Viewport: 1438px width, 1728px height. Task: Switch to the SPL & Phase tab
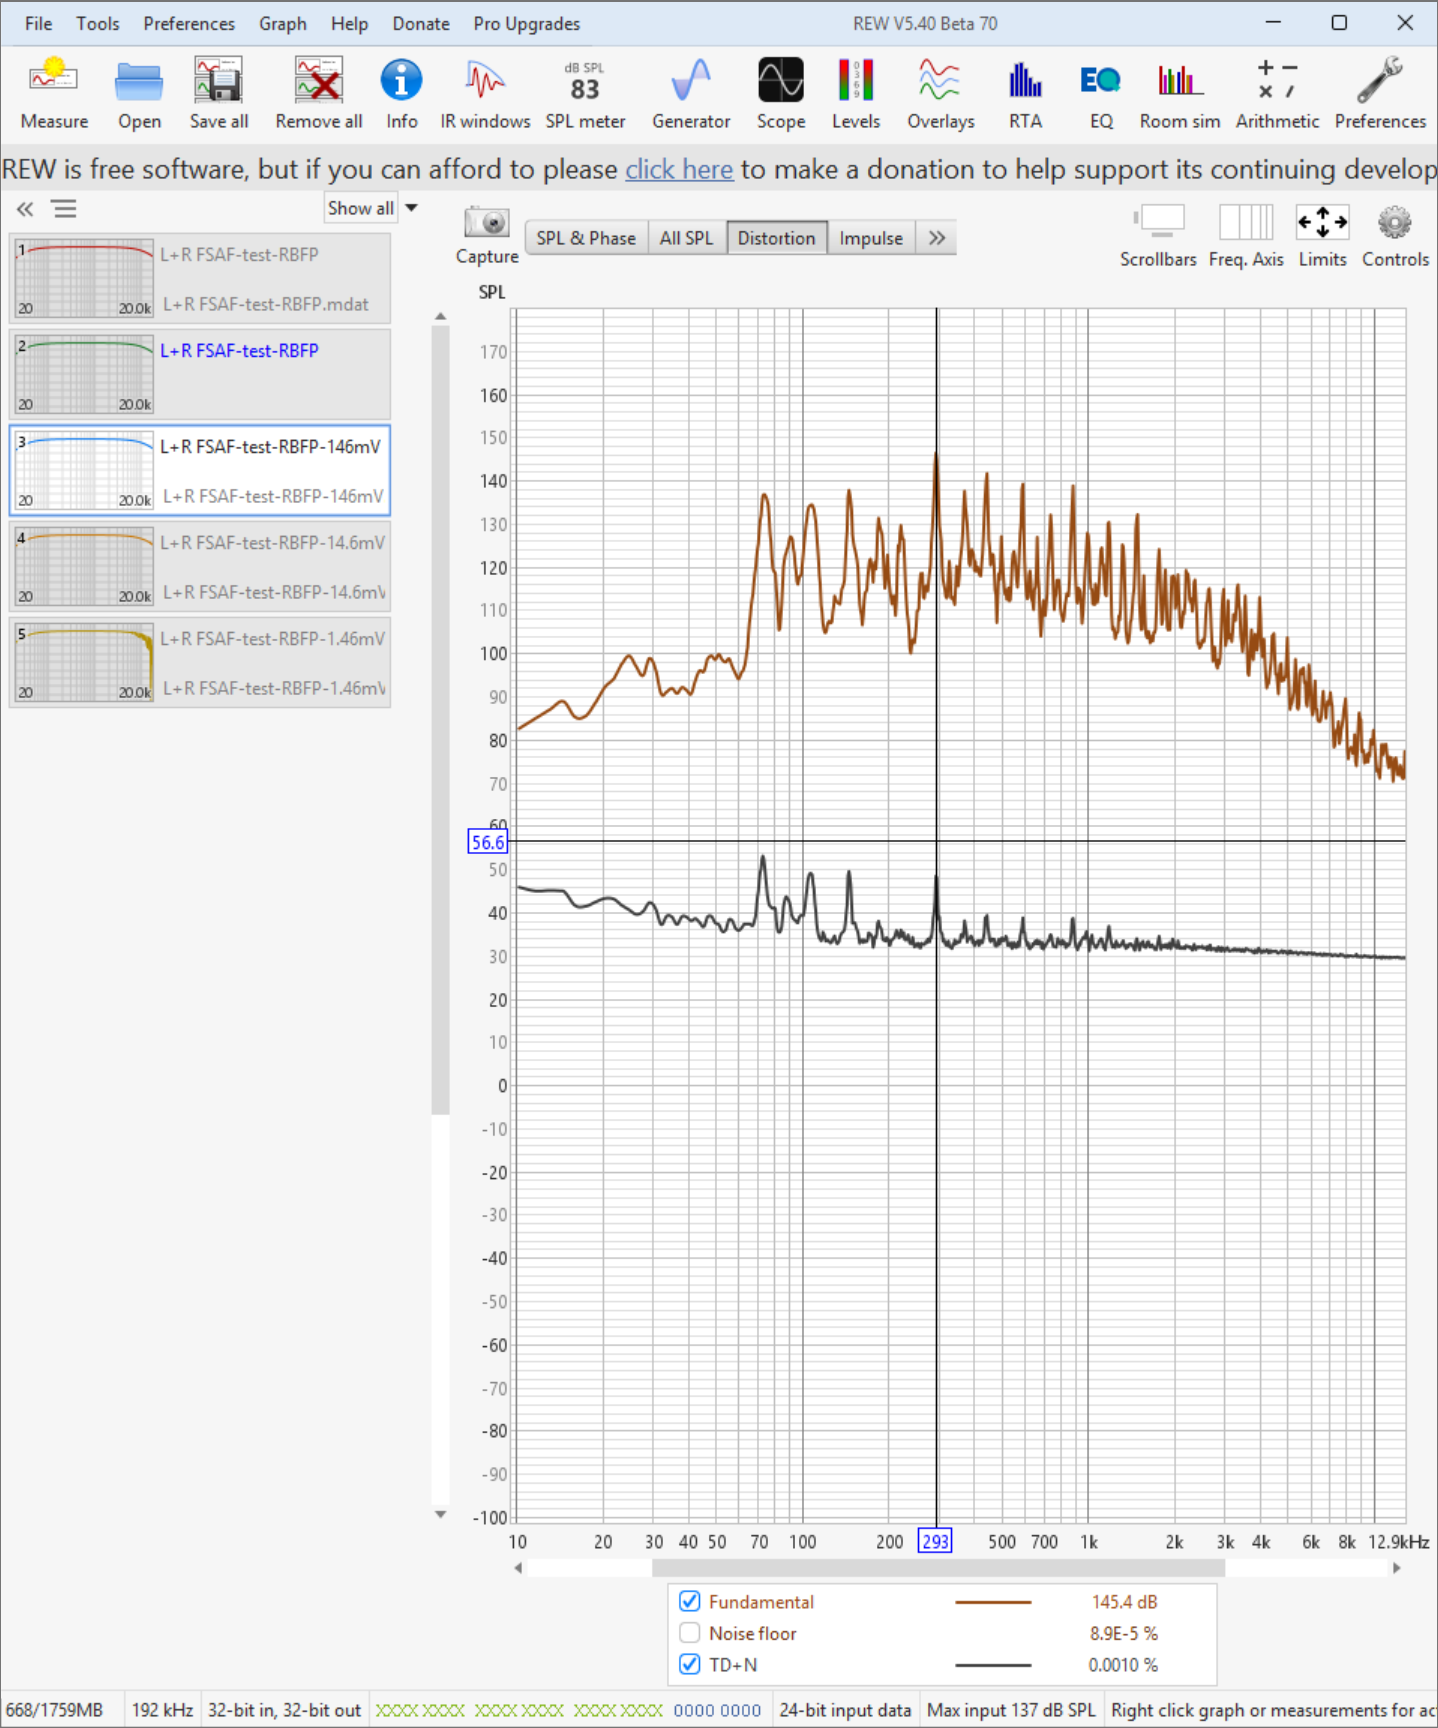tap(586, 238)
